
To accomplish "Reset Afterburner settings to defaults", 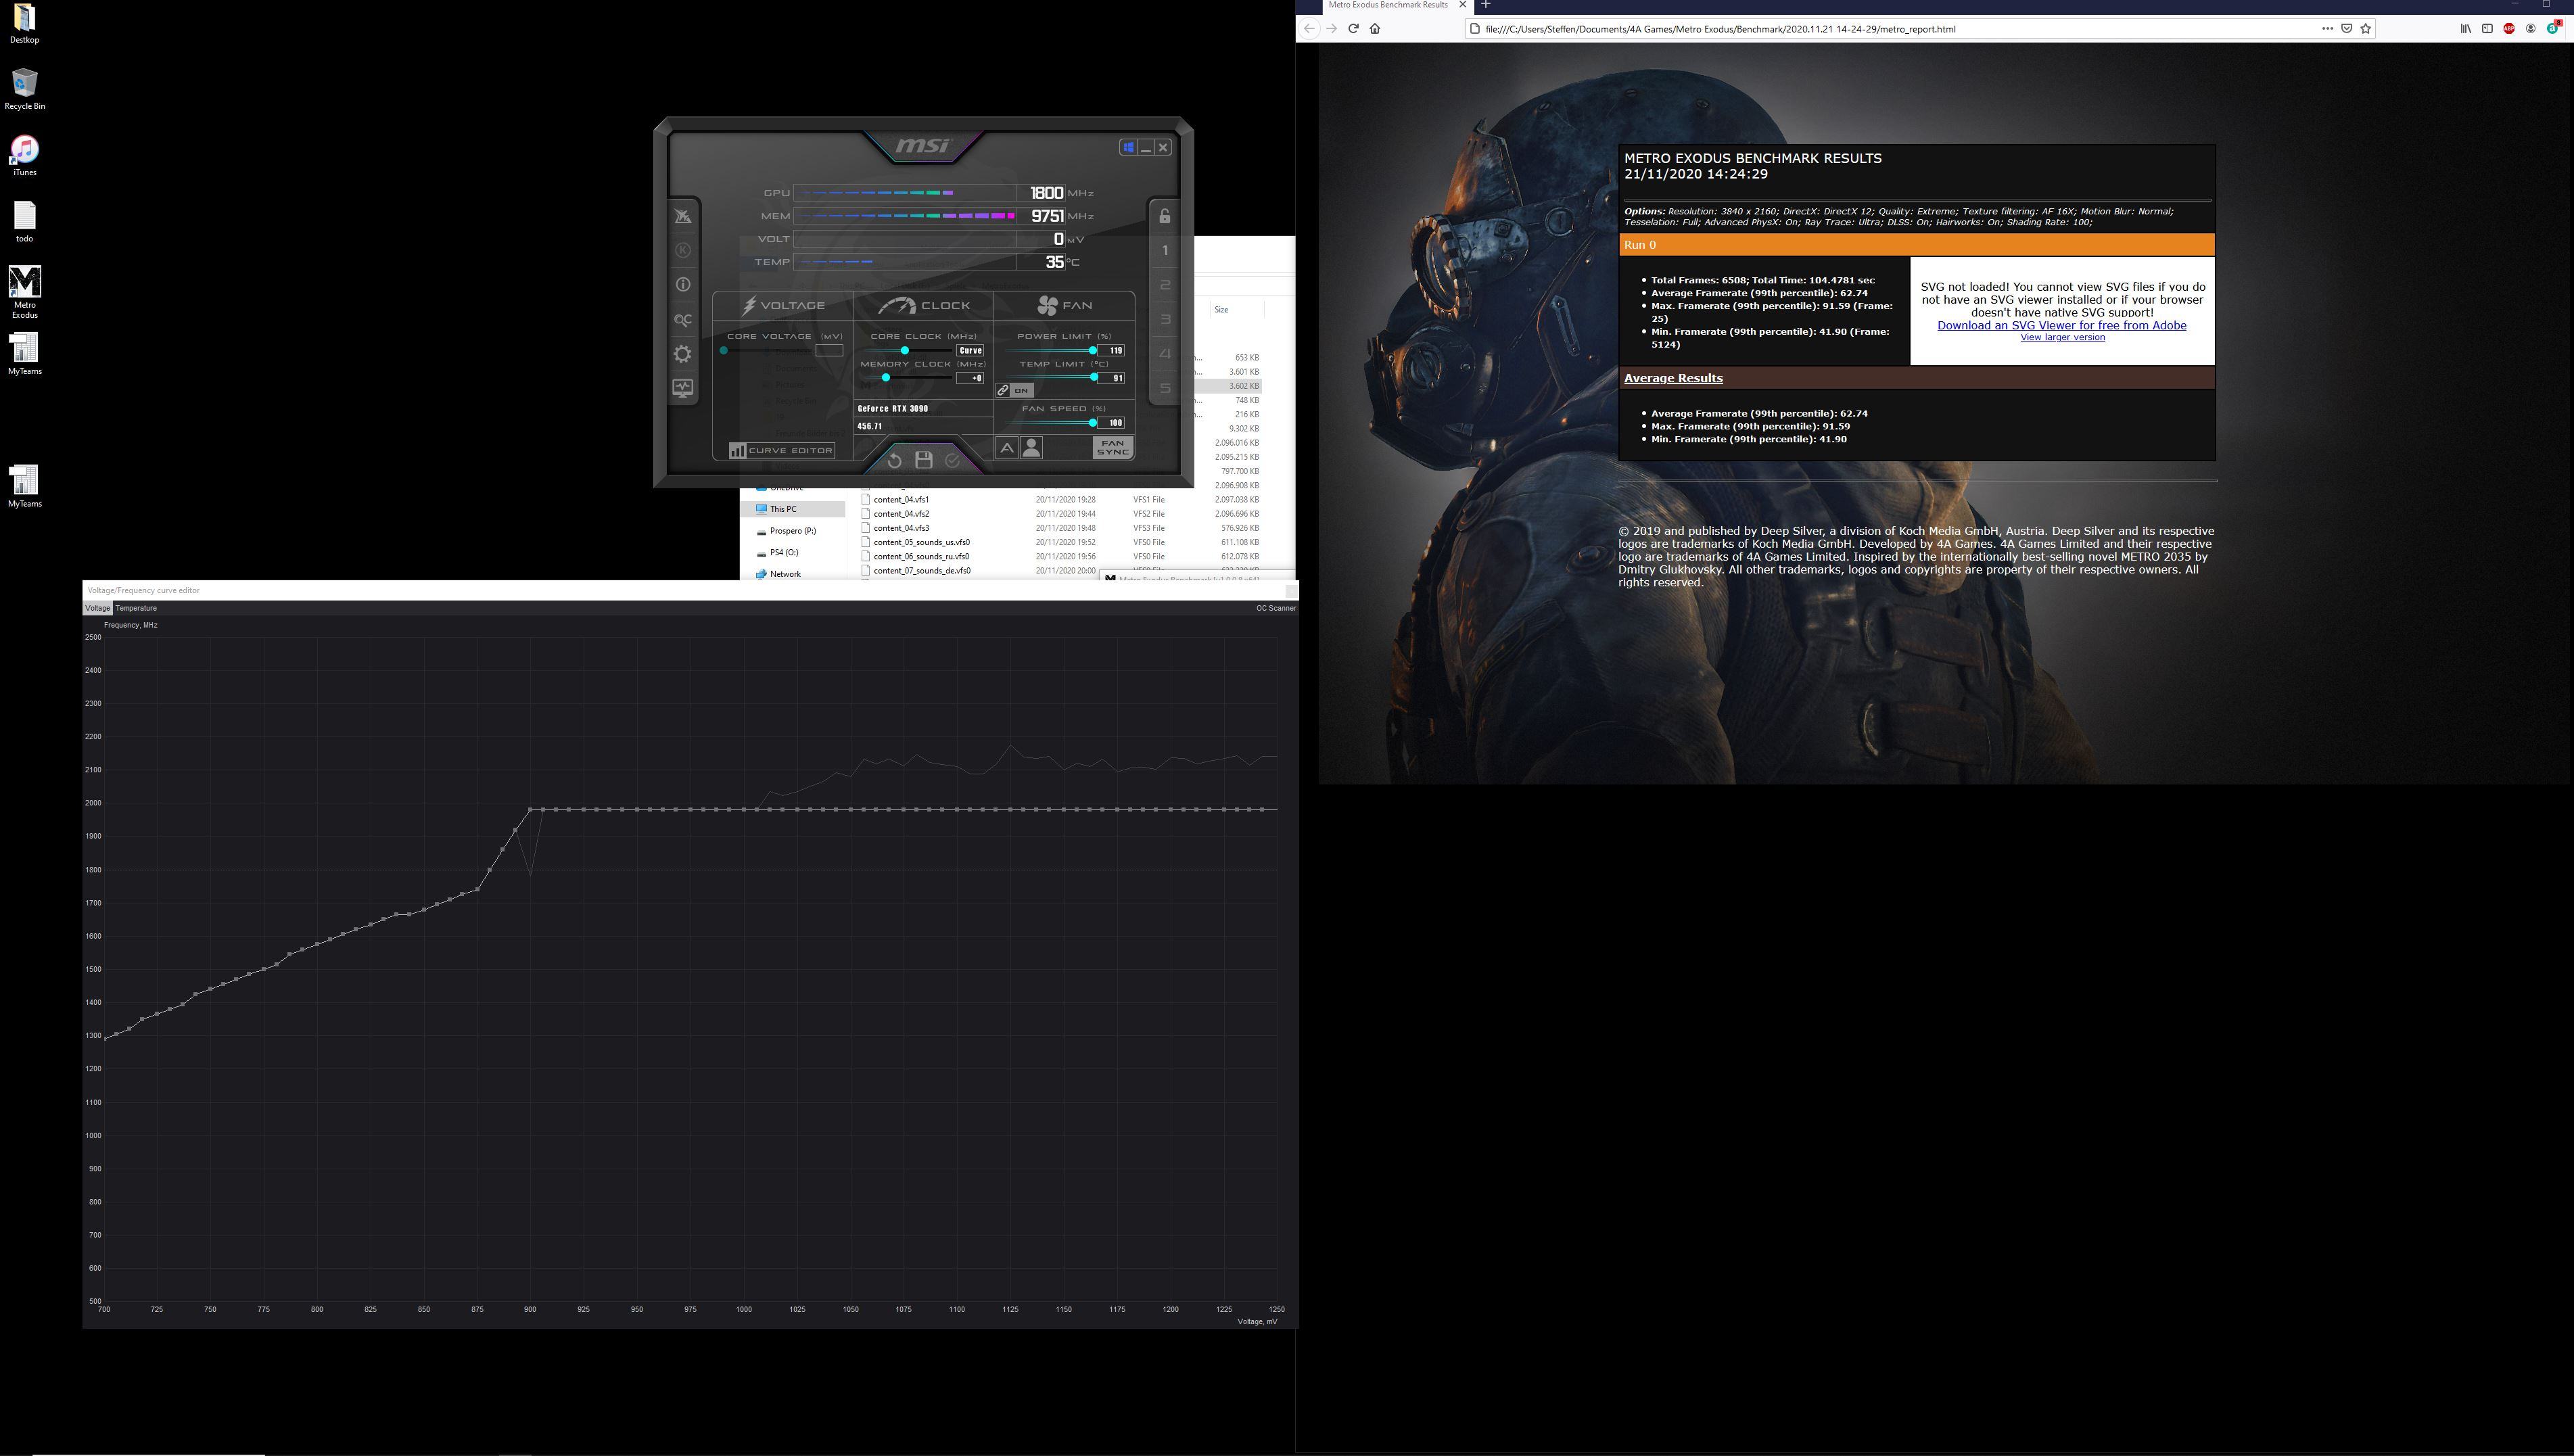I will click(895, 460).
